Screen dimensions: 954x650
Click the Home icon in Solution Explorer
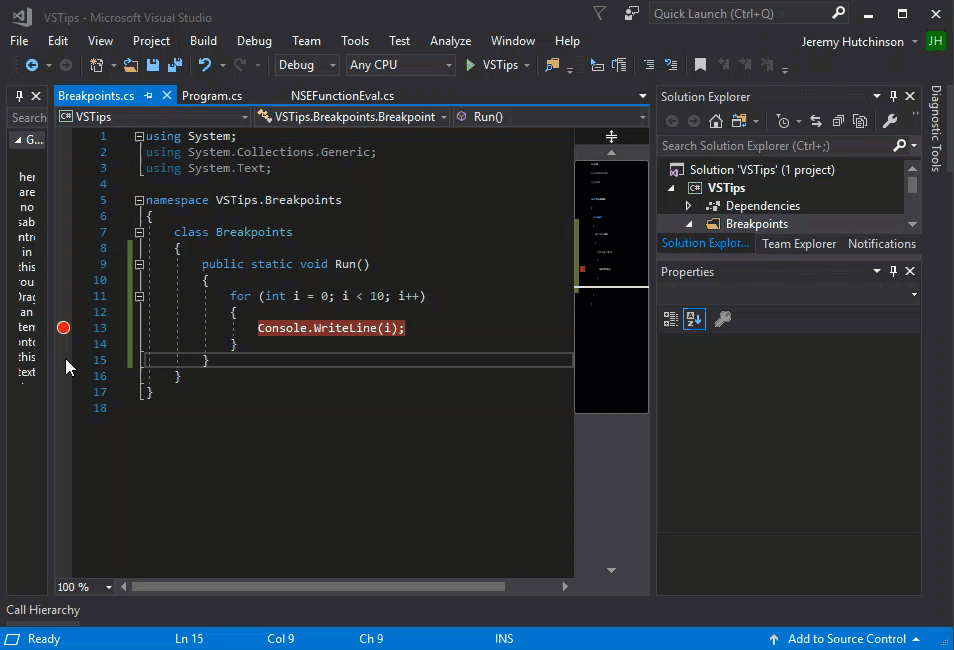[x=716, y=121]
